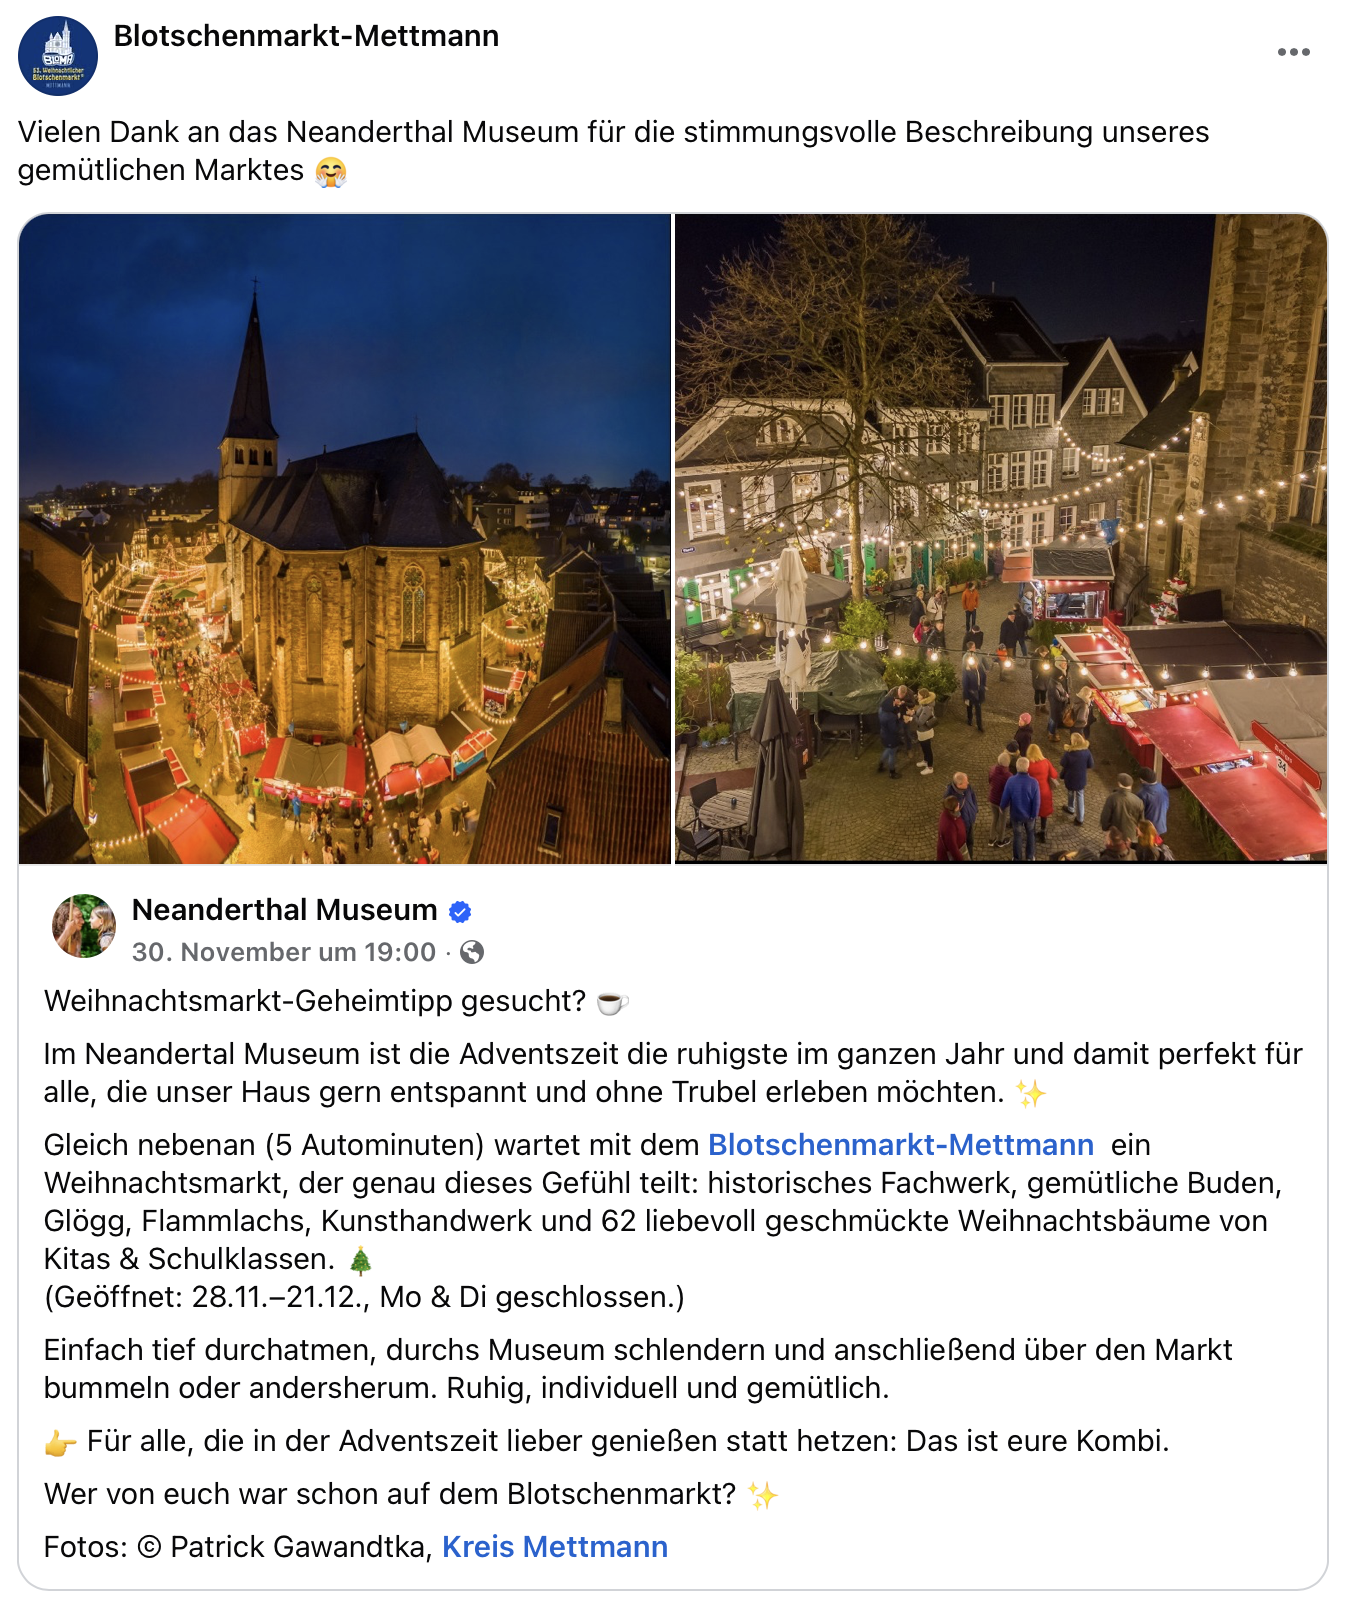Image resolution: width=1346 pixels, height=1606 pixels.
Task: Open the three-dot post options menu
Action: 1293,52
